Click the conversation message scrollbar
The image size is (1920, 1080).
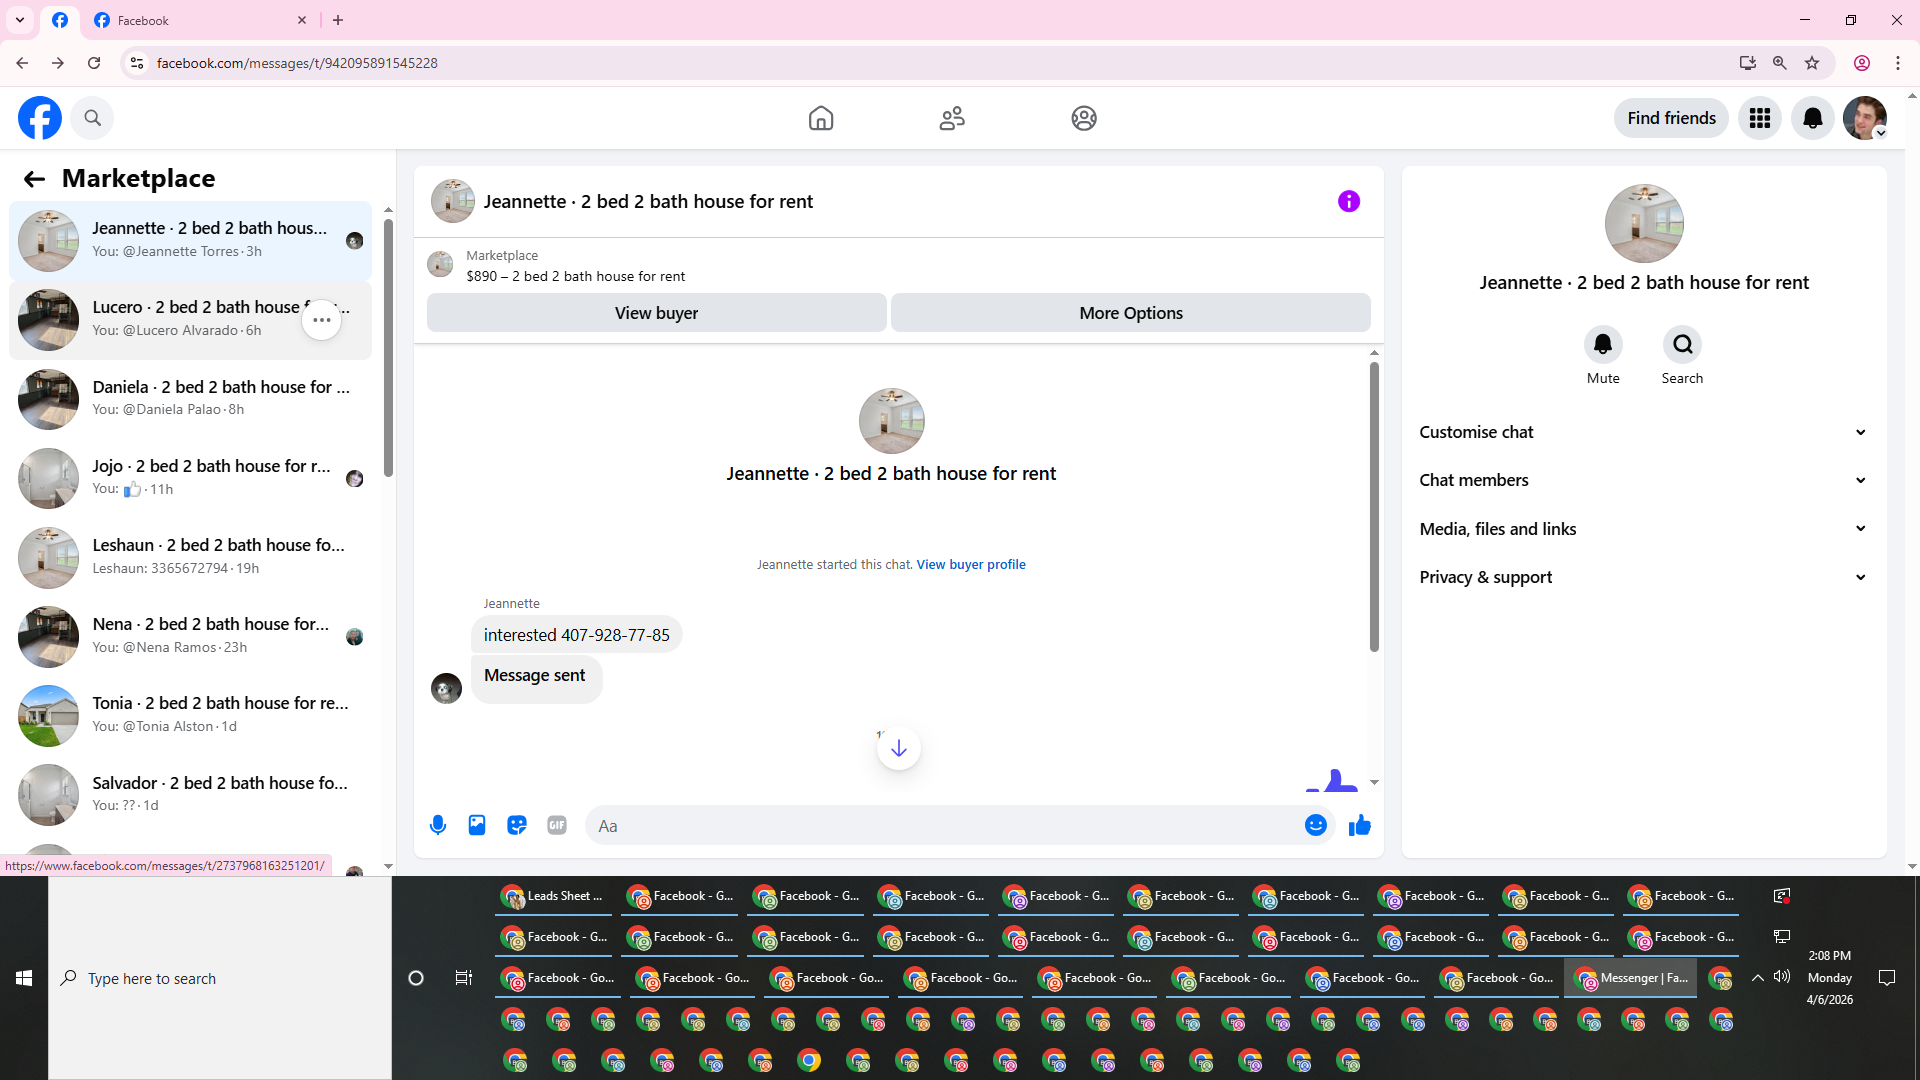coord(1374,506)
